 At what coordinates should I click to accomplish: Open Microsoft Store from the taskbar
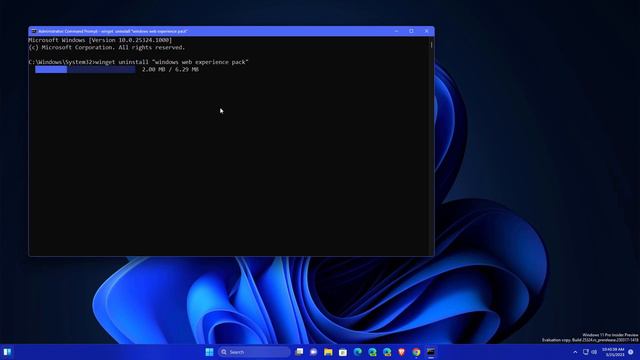343,352
